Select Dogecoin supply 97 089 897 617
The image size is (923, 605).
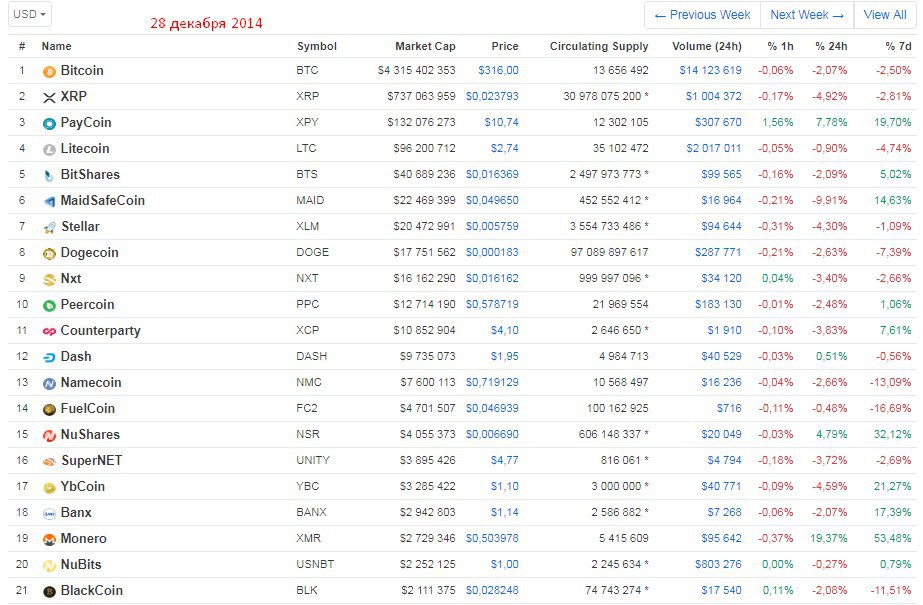[609, 252]
